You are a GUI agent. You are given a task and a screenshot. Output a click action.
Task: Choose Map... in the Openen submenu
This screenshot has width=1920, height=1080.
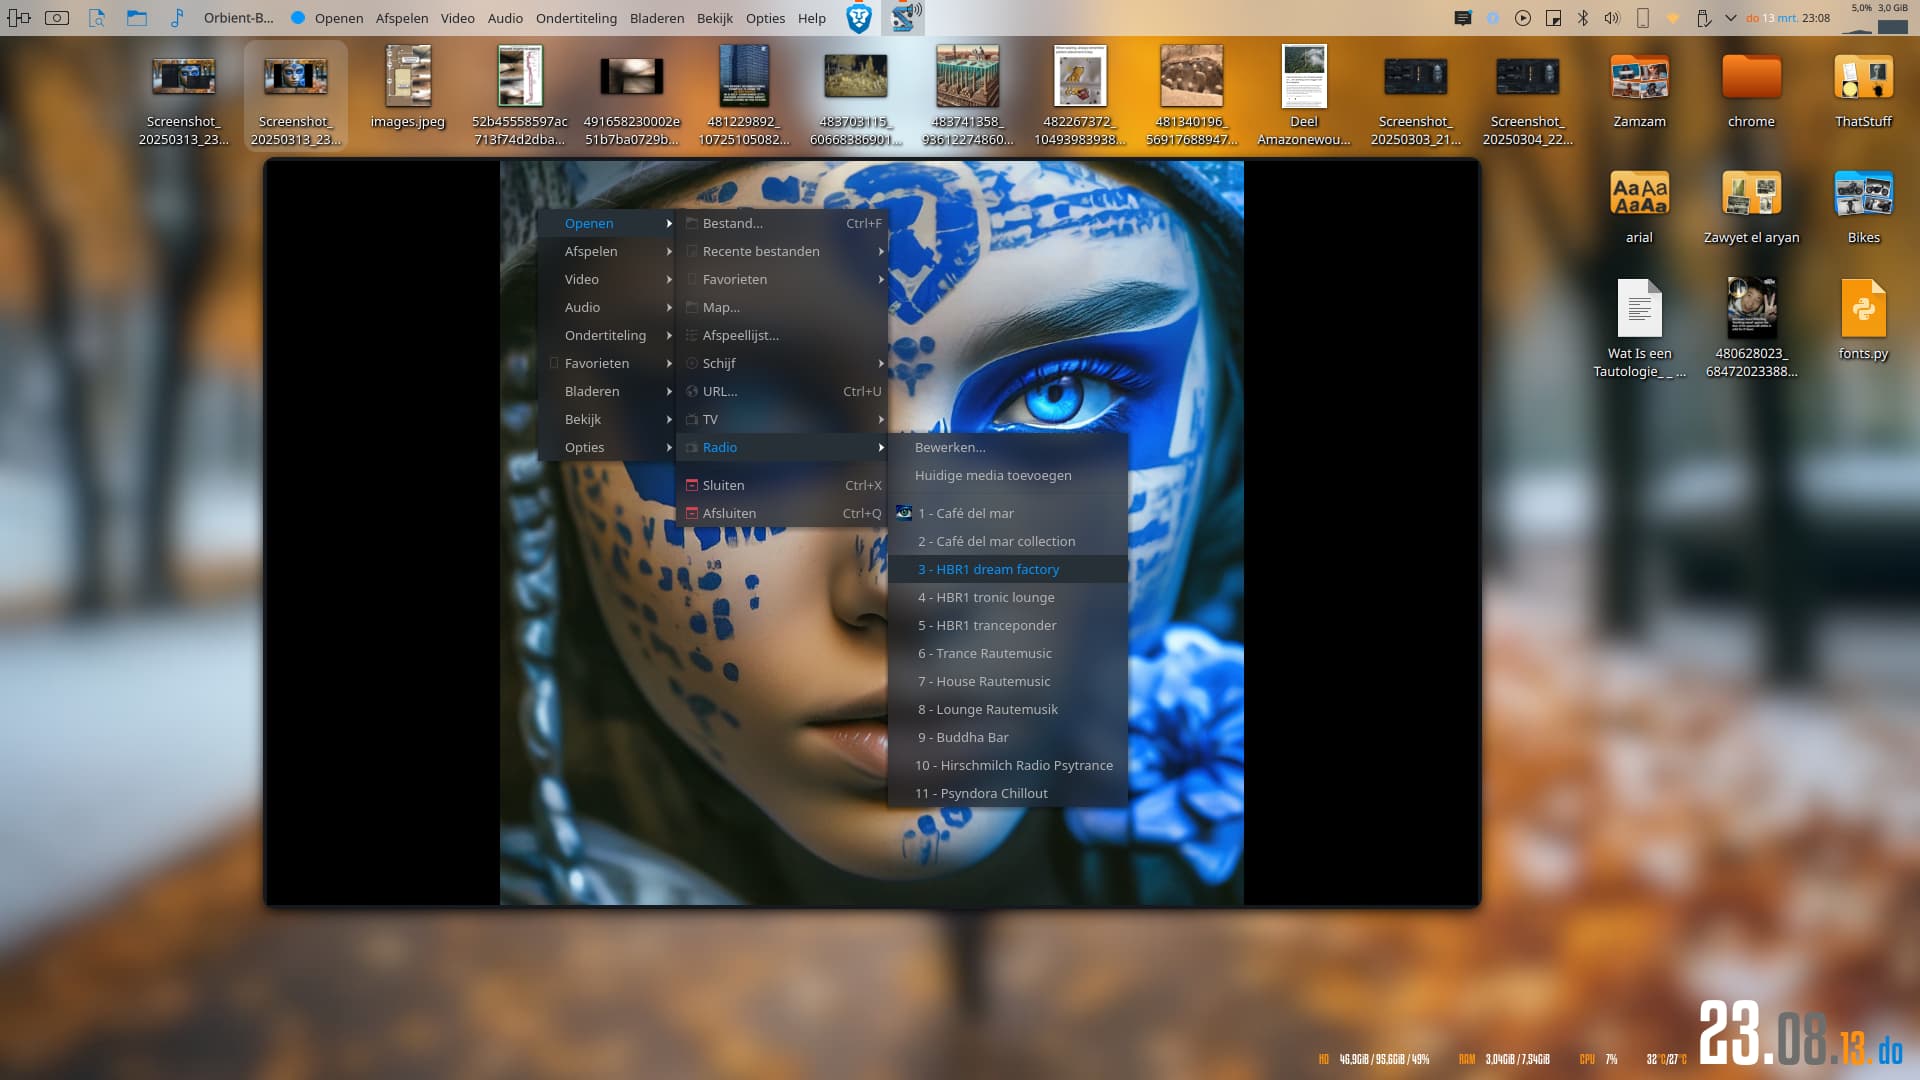(782, 307)
